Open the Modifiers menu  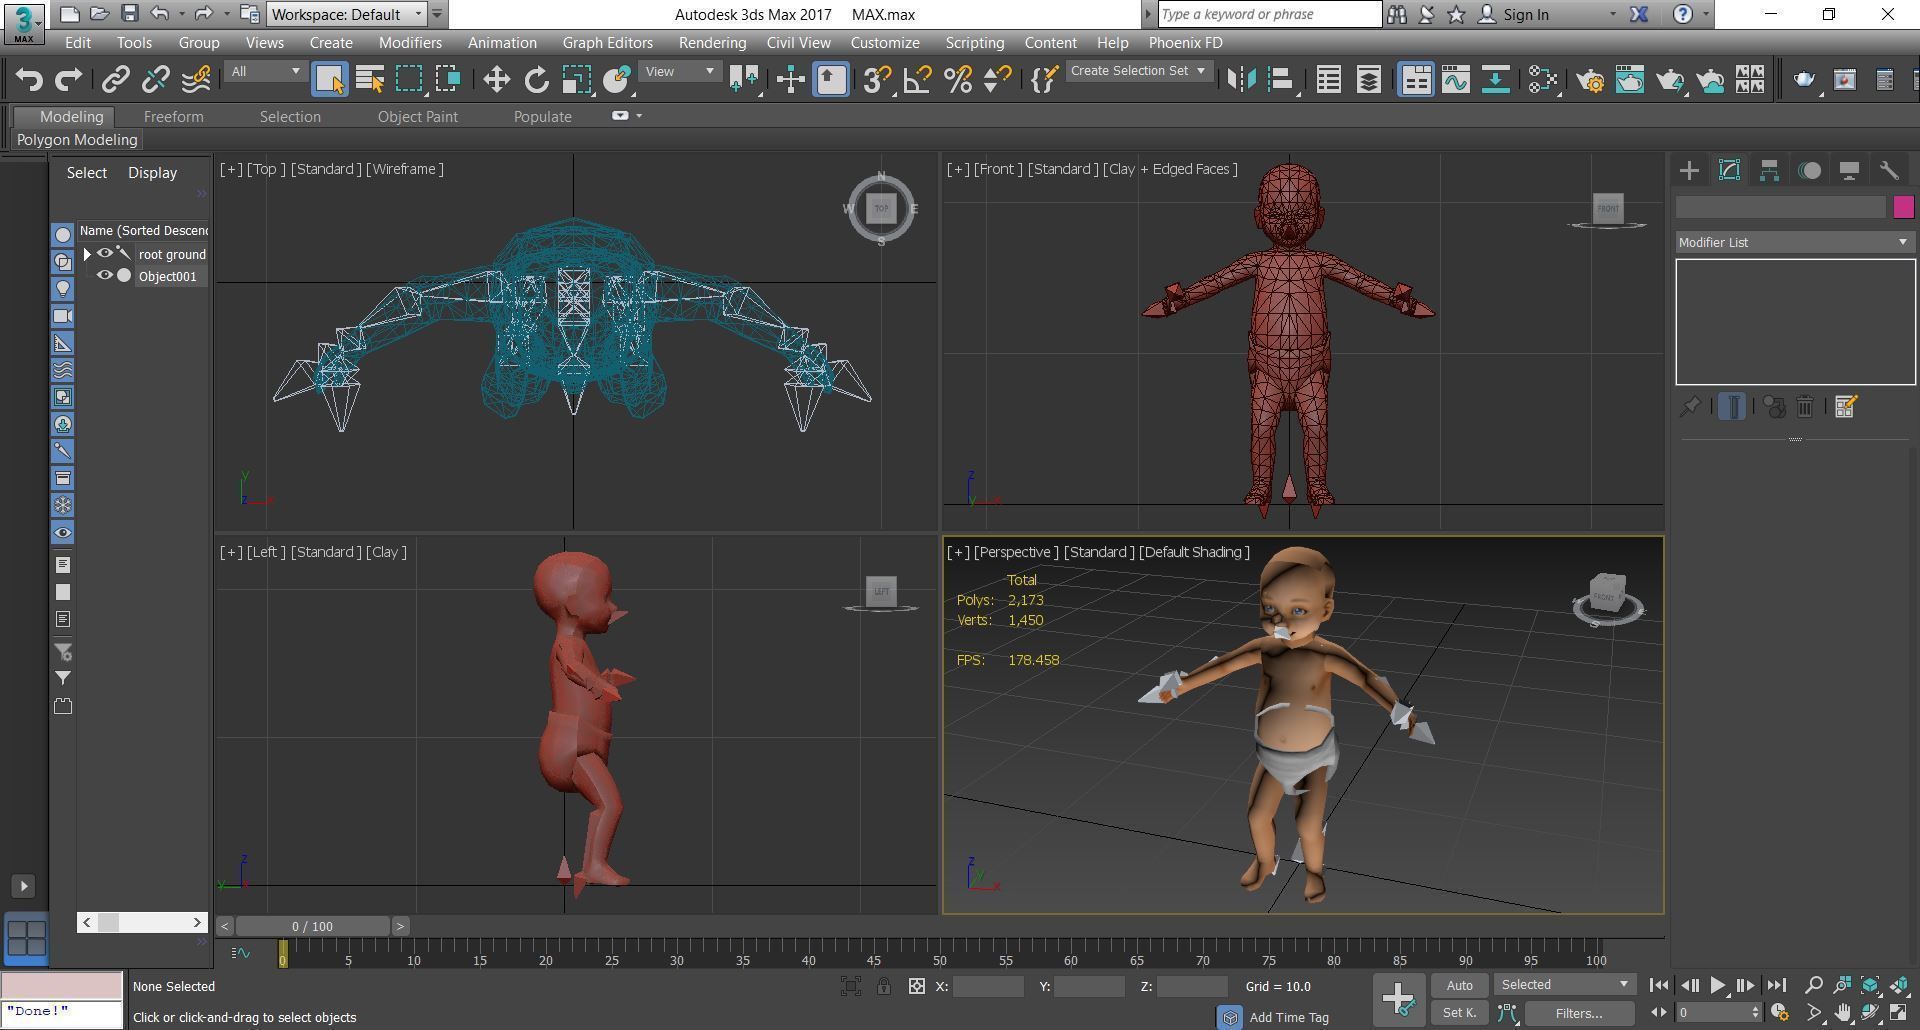tap(410, 43)
